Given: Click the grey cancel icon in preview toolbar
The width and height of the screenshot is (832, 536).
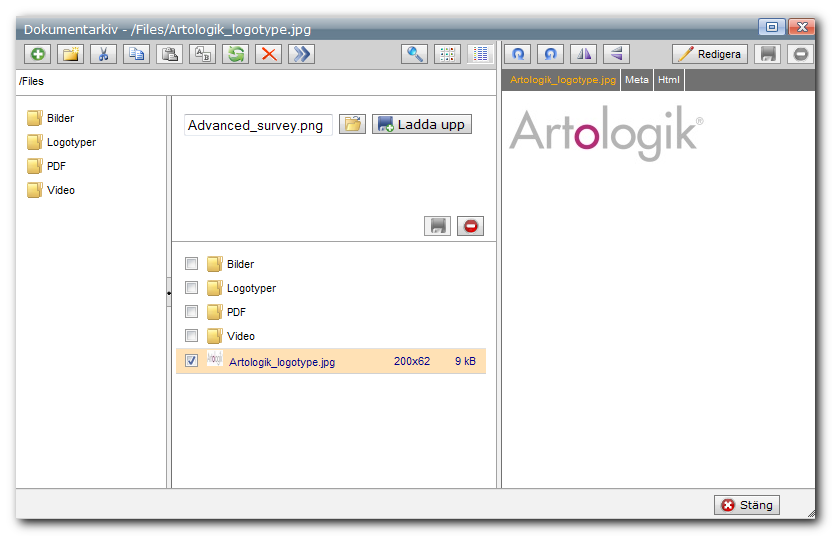Looking at the screenshot, I should [800, 54].
